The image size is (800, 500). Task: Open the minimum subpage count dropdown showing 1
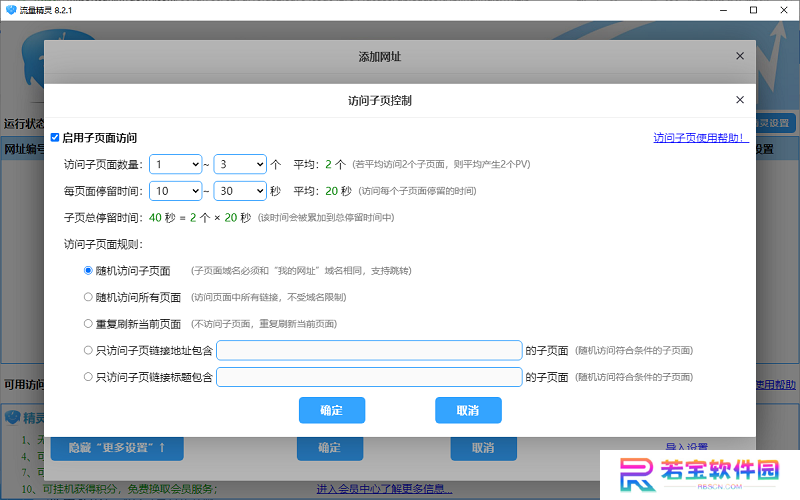coord(176,164)
